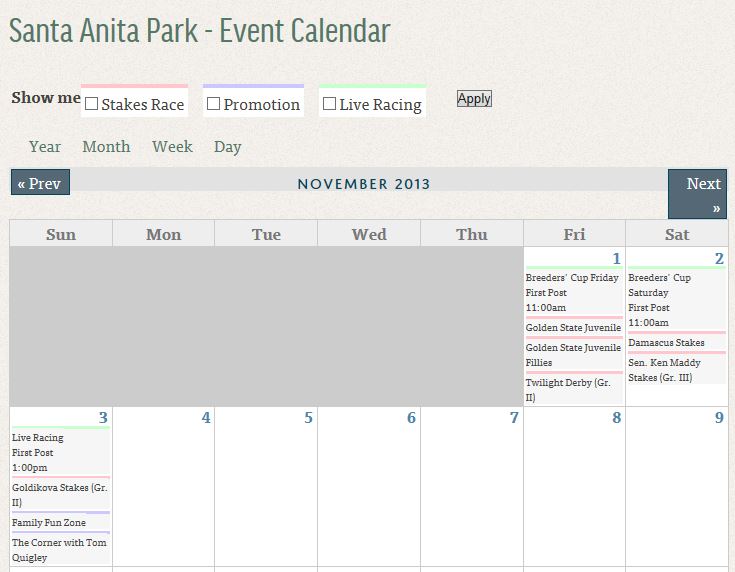
Task: Open the Golden State Juvenile Fillies event
Action: pos(573,355)
